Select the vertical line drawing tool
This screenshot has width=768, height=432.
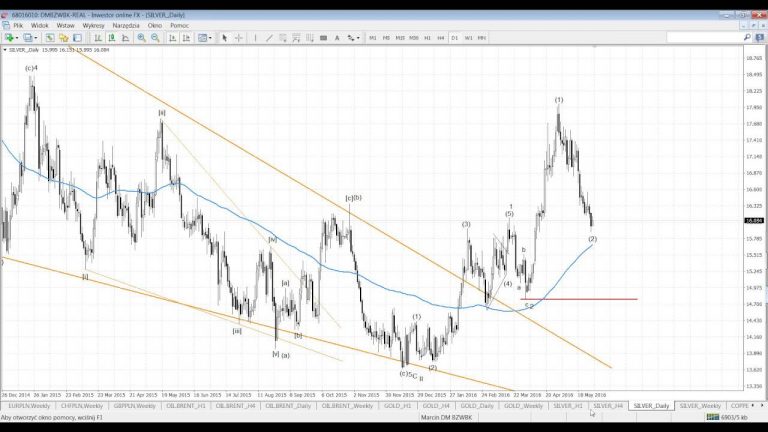tap(255, 38)
